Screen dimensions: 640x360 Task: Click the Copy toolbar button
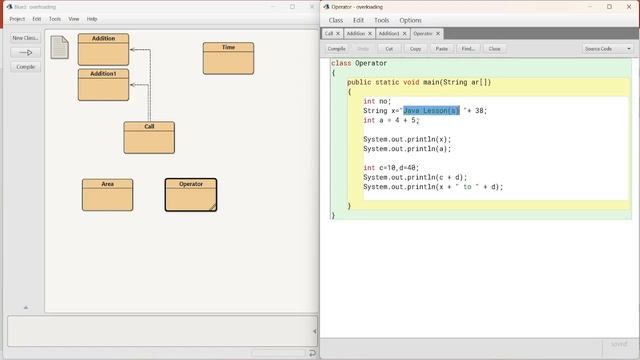point(415,49)
